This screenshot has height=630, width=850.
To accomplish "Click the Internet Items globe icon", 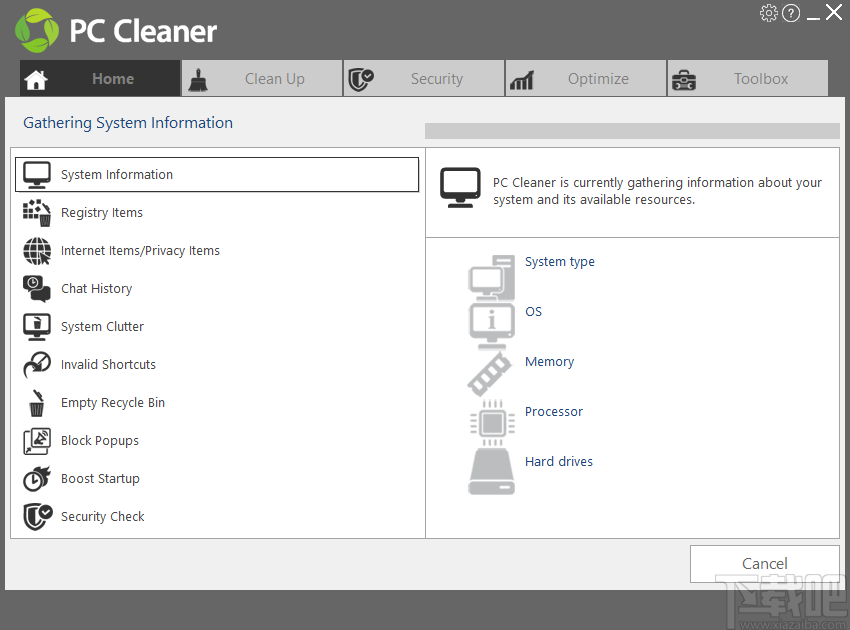I will click(37, 251).
